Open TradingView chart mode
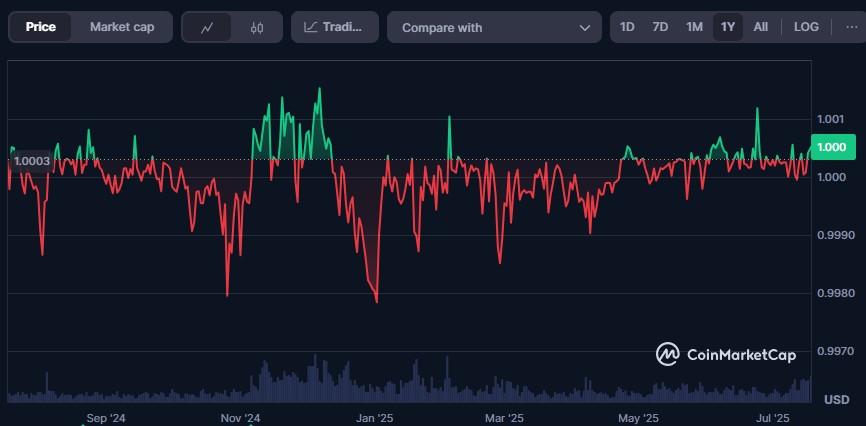This screenshot has width=866, height=426. pyautogui.click(x=335, y=28)
